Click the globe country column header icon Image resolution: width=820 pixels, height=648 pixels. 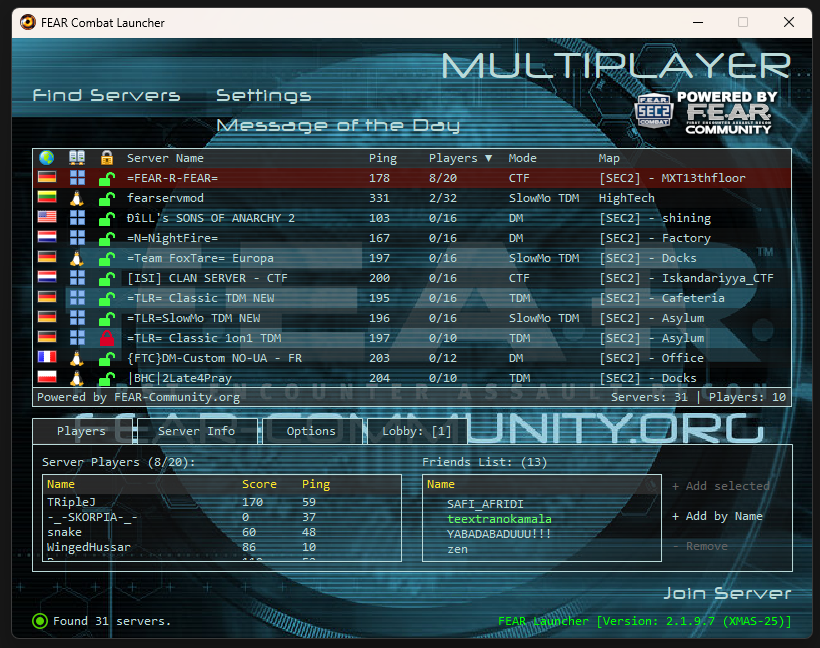46,158
